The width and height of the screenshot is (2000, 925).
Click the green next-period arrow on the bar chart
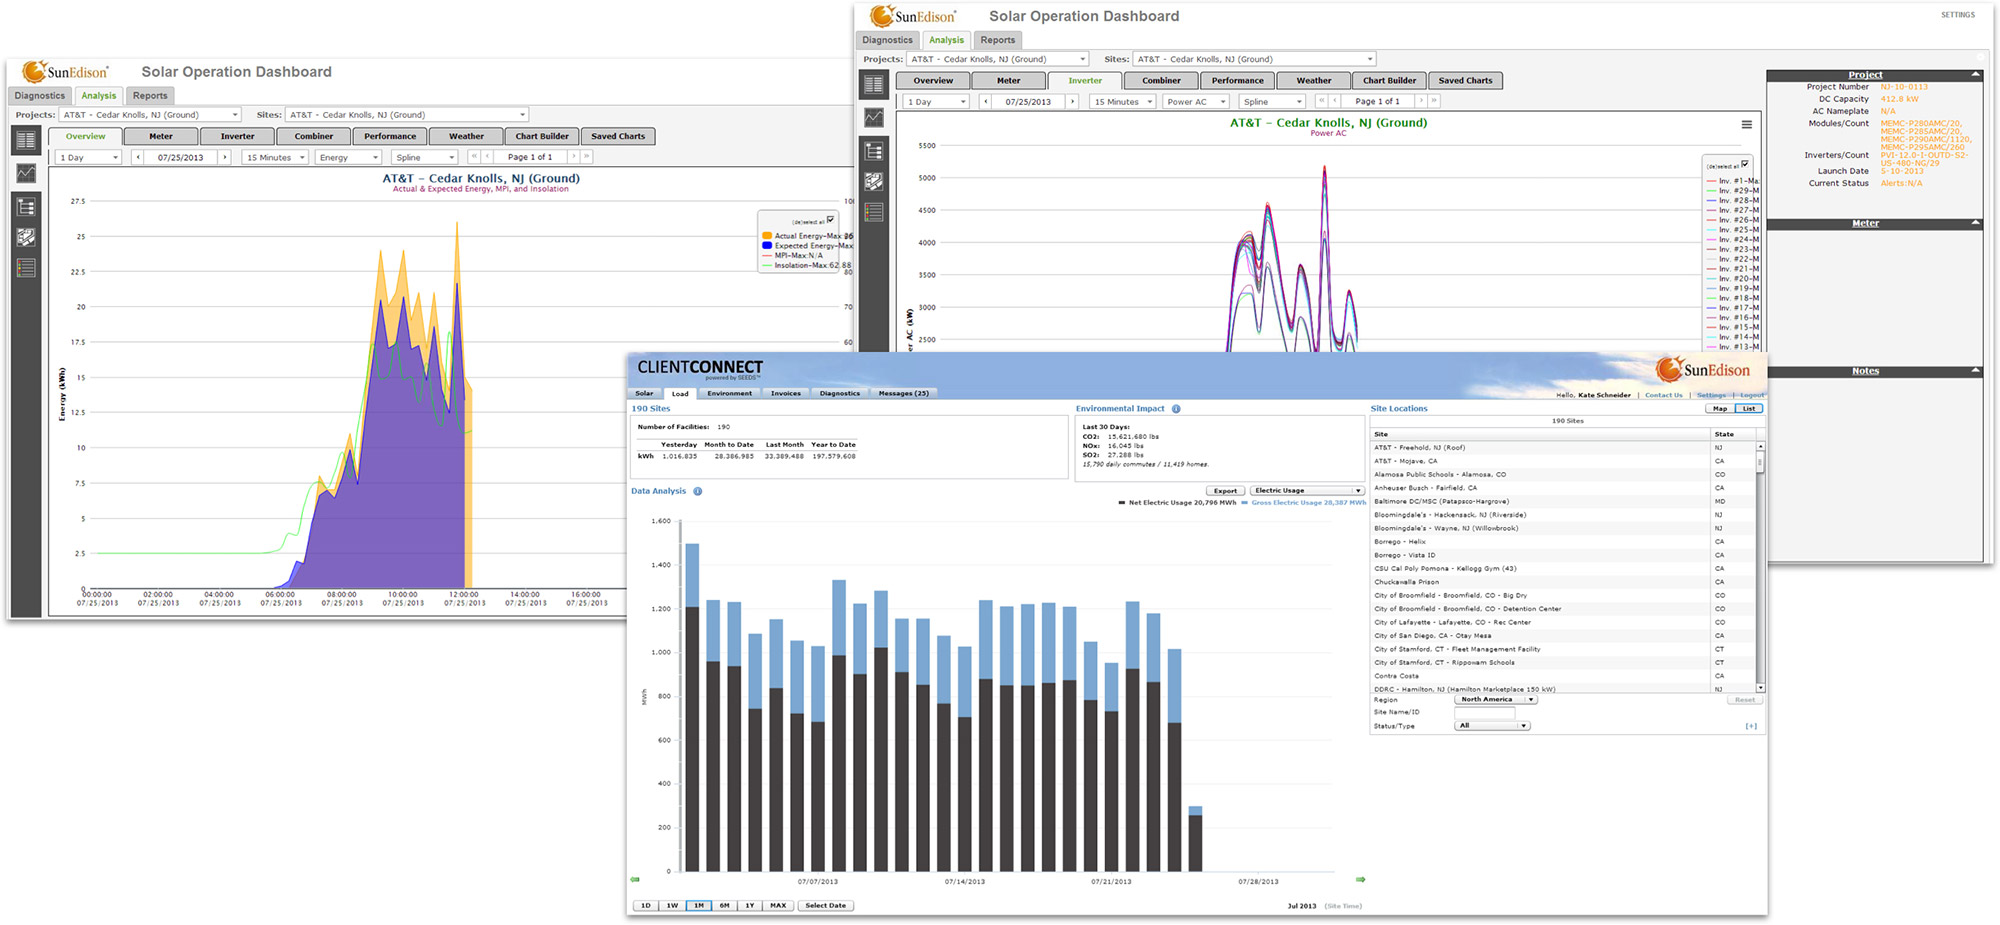(x=1360, y=880)
